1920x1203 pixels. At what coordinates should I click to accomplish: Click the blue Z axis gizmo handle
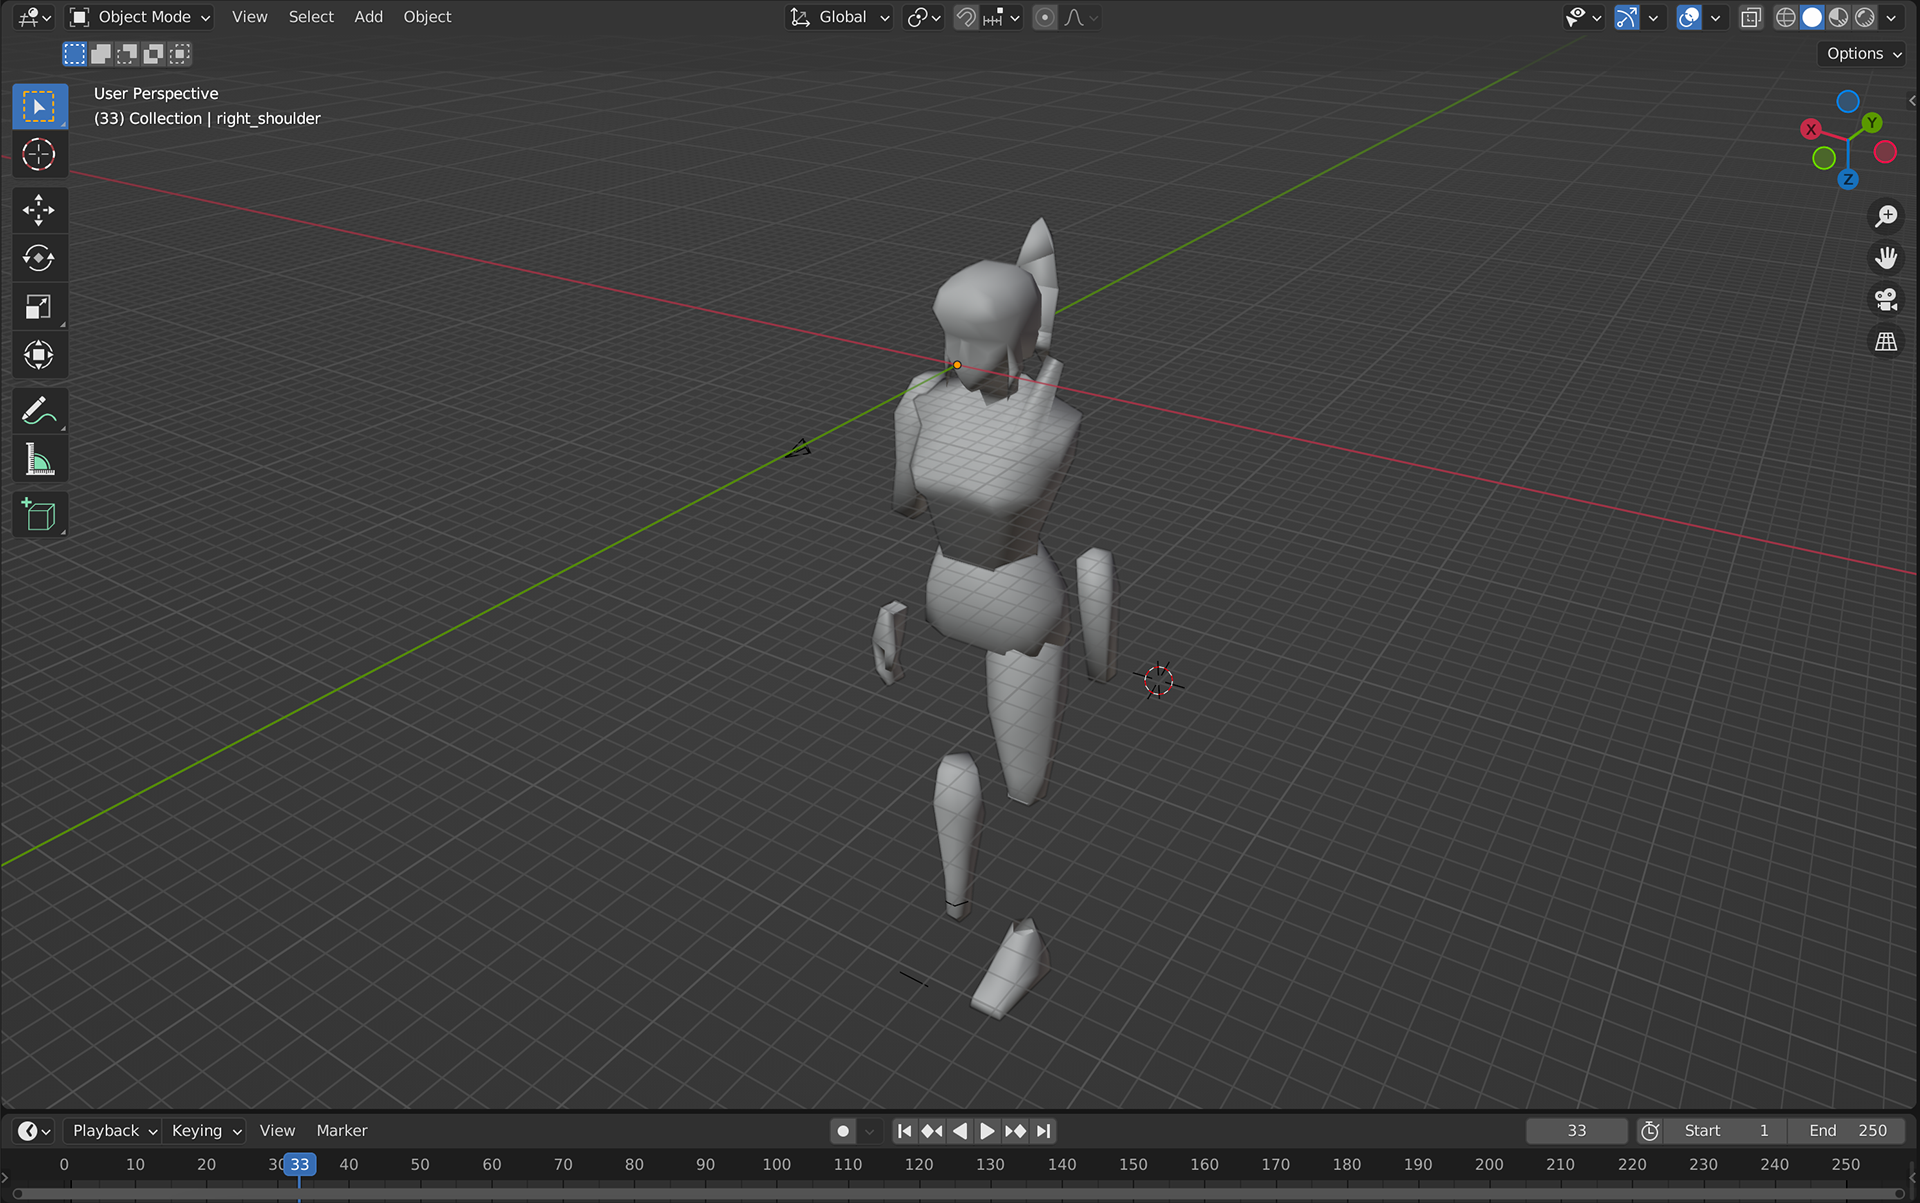1848,179
